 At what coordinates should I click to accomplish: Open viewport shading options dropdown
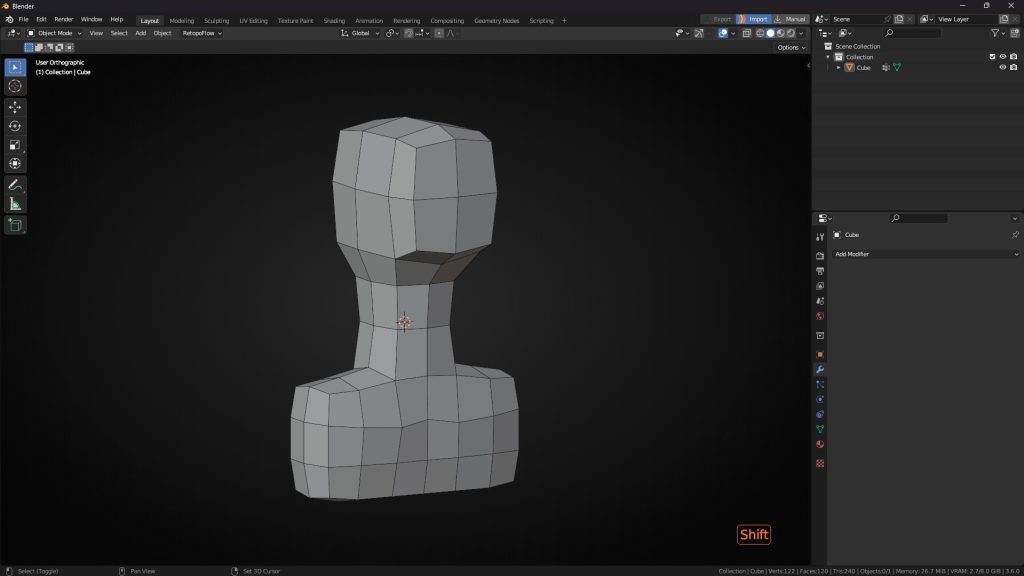(x=801, y=33)
